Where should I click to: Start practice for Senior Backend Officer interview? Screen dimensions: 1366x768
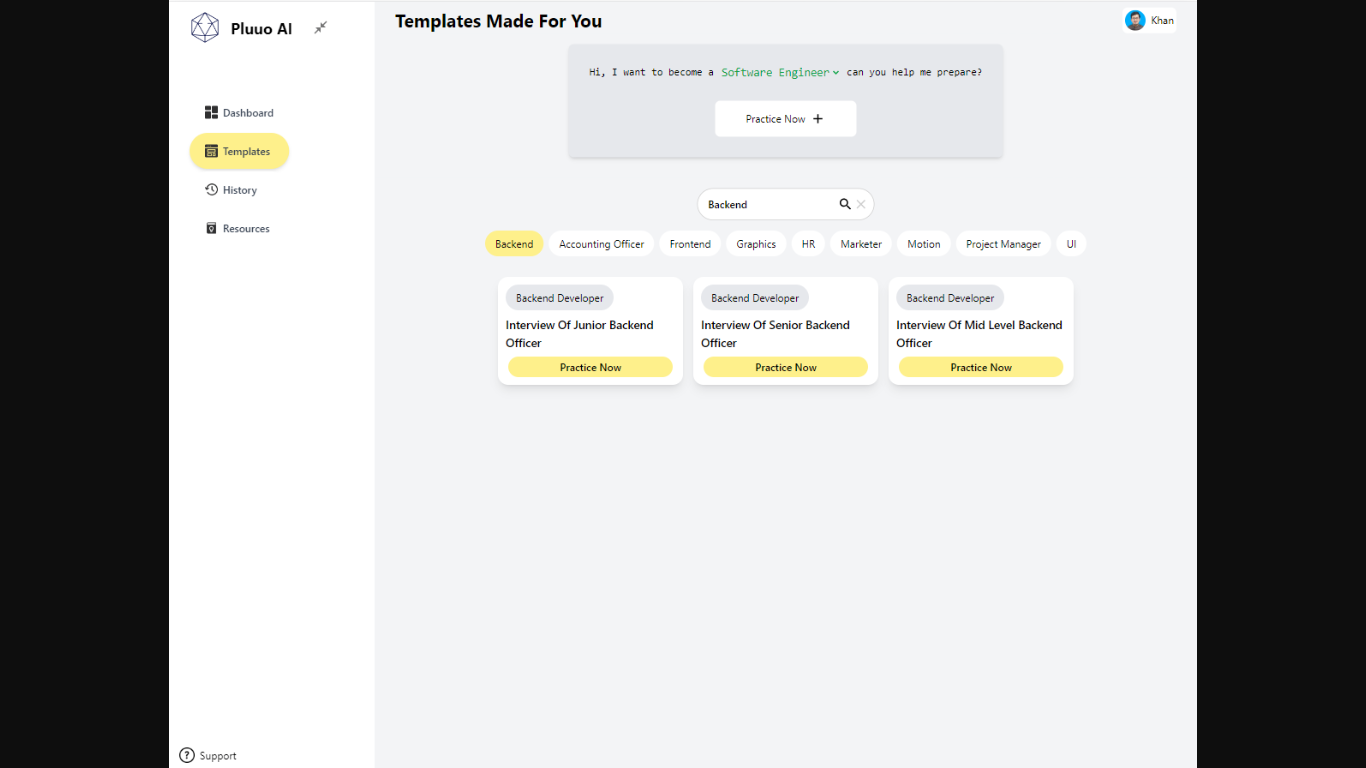(x=785, y=368)
